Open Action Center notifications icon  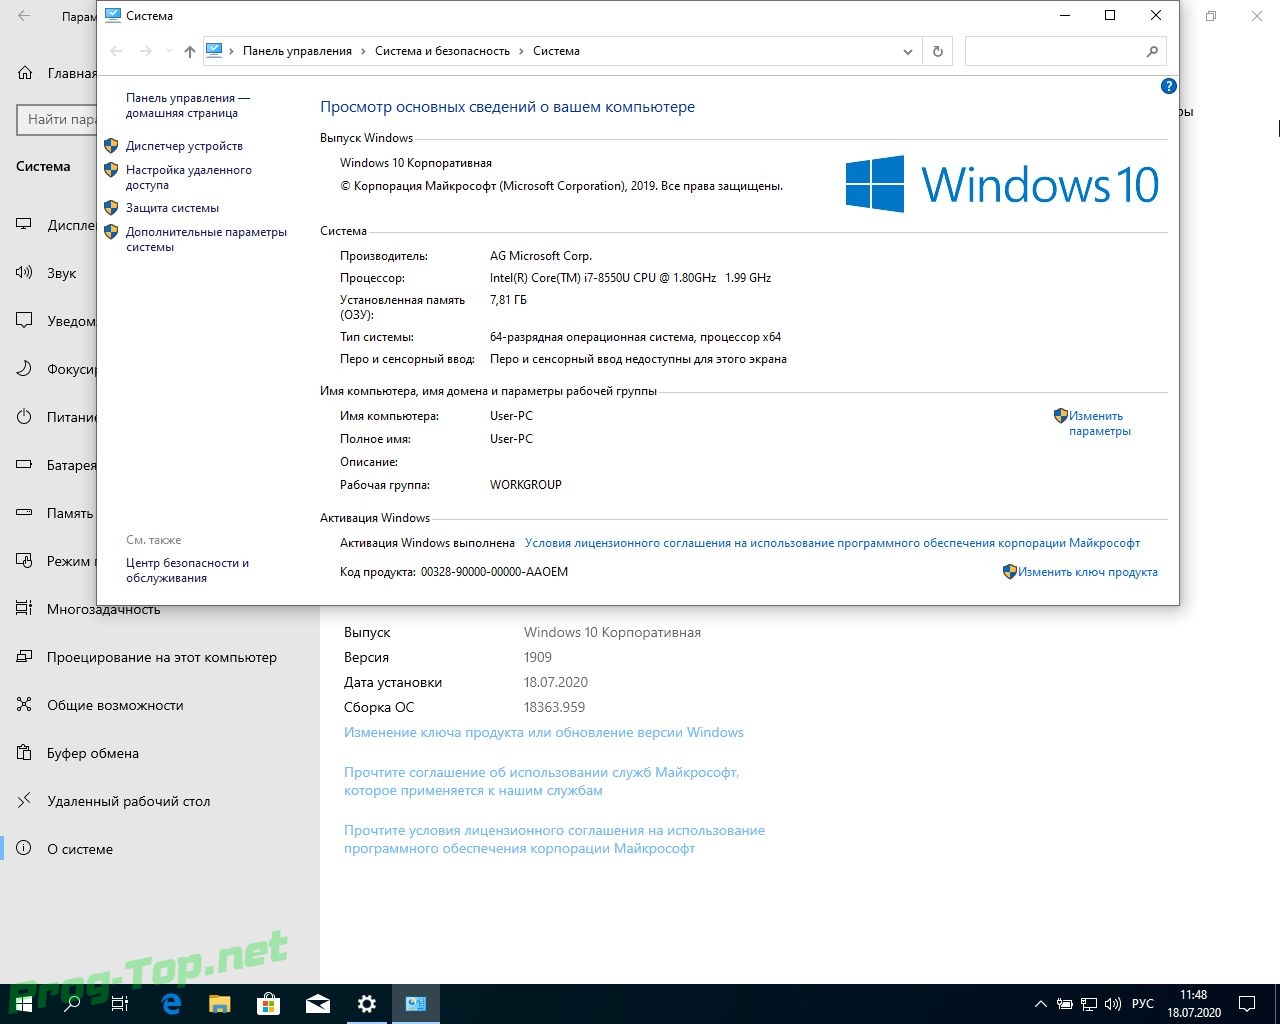click(x=1247, y=1004)
